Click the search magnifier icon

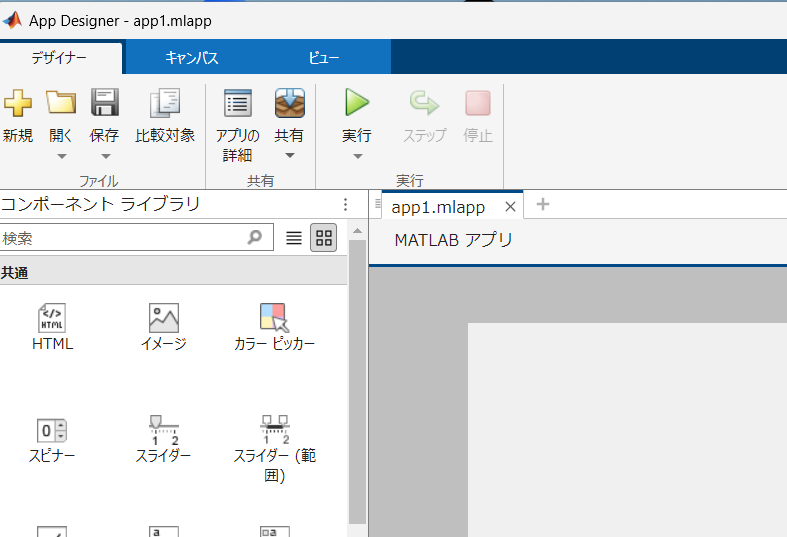255,237
